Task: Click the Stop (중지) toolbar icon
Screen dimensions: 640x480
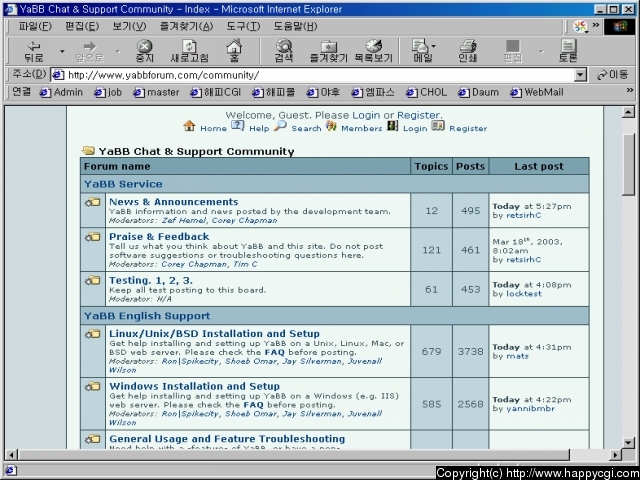Action: tap(144, 51)
